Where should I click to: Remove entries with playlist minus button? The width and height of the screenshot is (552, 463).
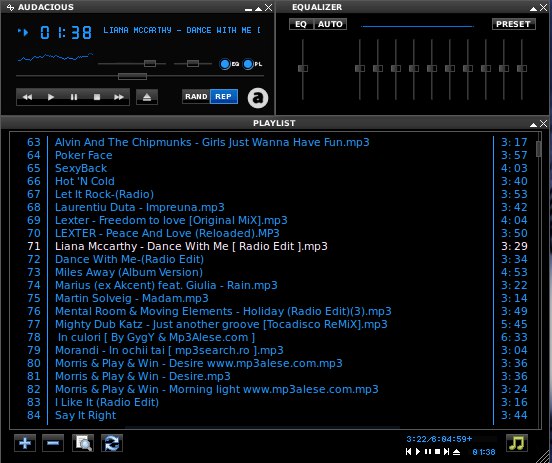coord(53,443)
